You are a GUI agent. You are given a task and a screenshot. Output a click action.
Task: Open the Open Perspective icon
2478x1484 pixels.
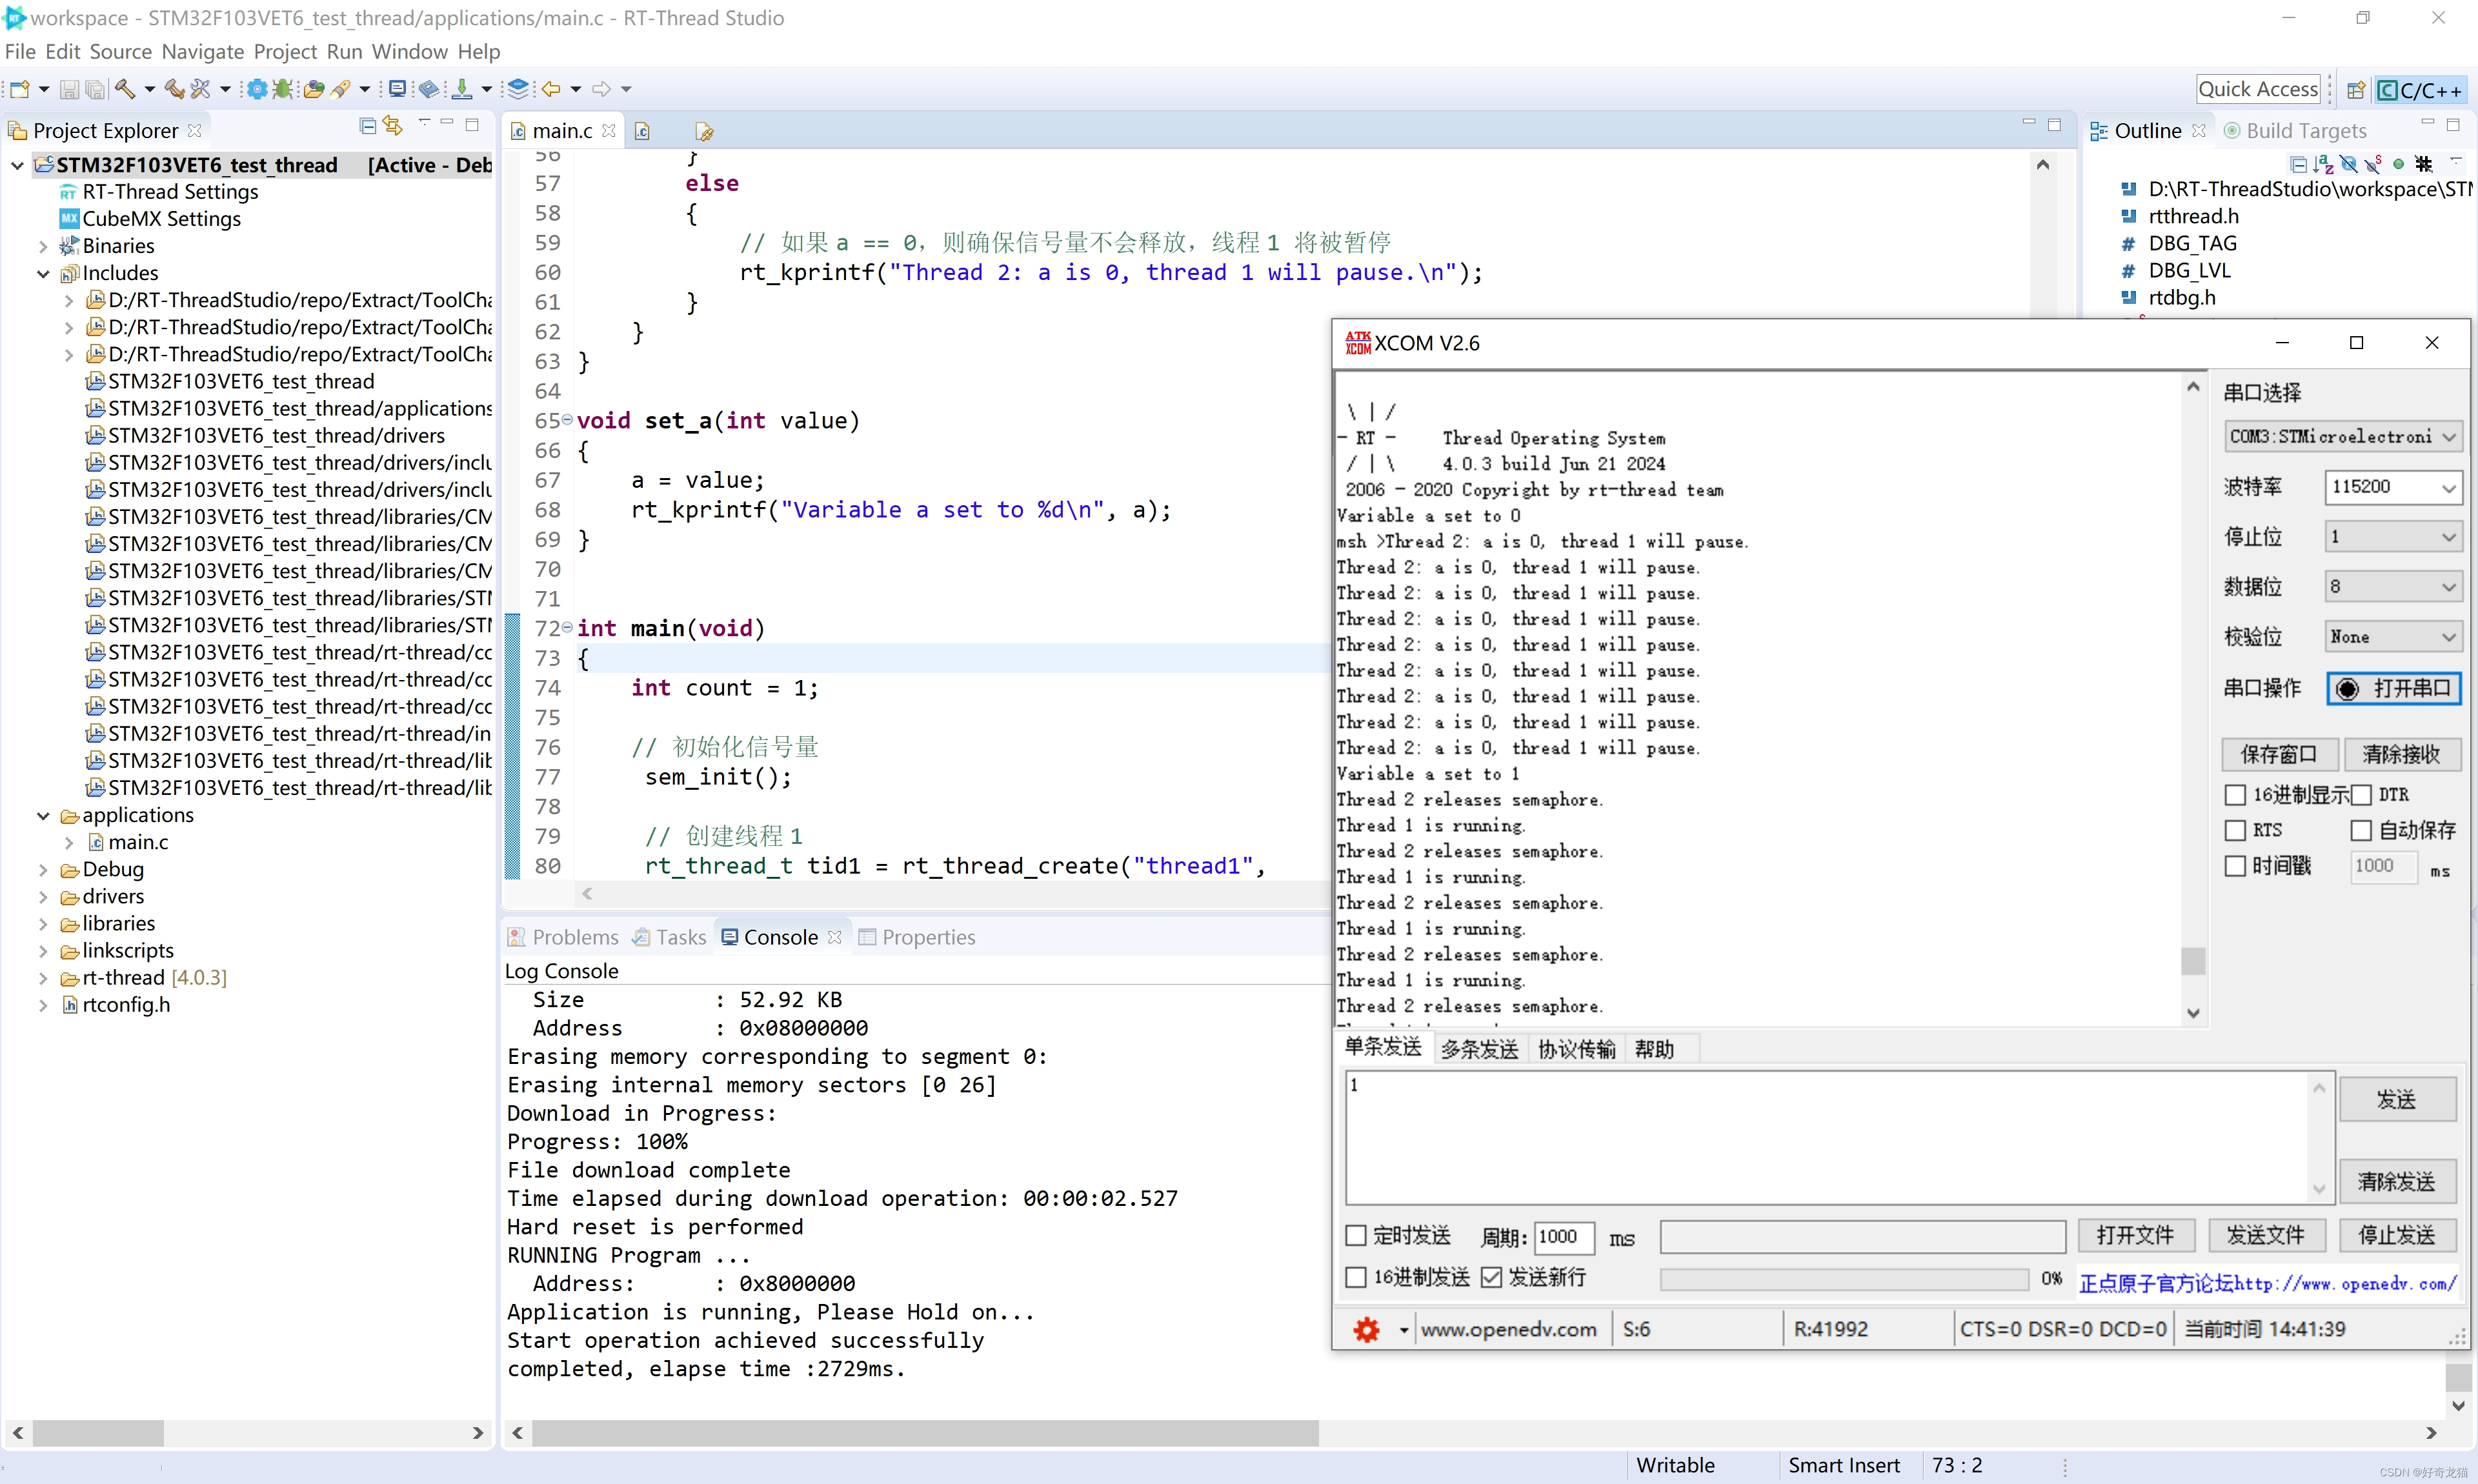point(2356,90)
